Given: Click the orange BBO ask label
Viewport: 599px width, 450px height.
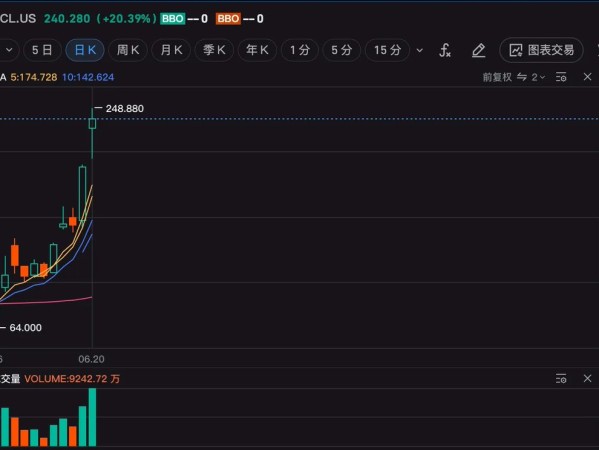Looking at the screenshot, I should click(x=228, y=19).
